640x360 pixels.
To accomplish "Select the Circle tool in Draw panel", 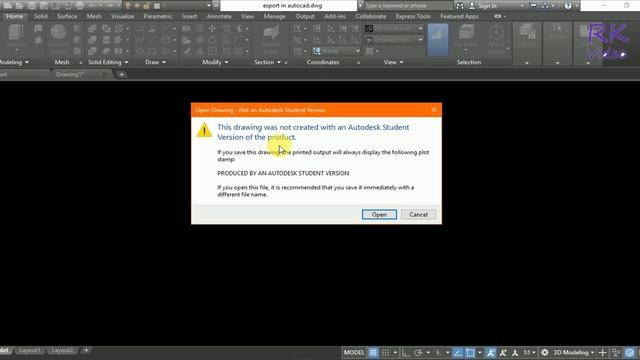I will (166, 40).
